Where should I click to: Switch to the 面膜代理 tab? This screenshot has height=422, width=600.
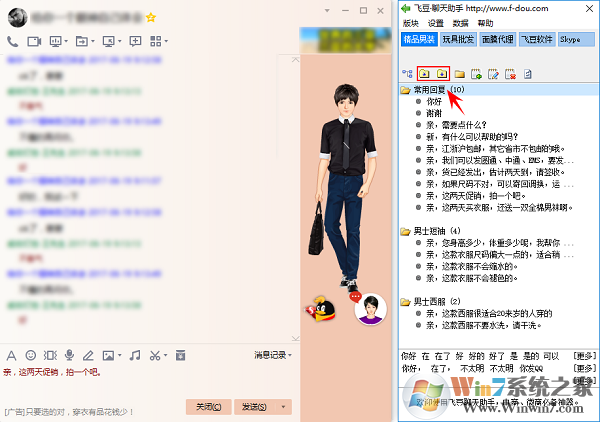click(x=498, y=39)
